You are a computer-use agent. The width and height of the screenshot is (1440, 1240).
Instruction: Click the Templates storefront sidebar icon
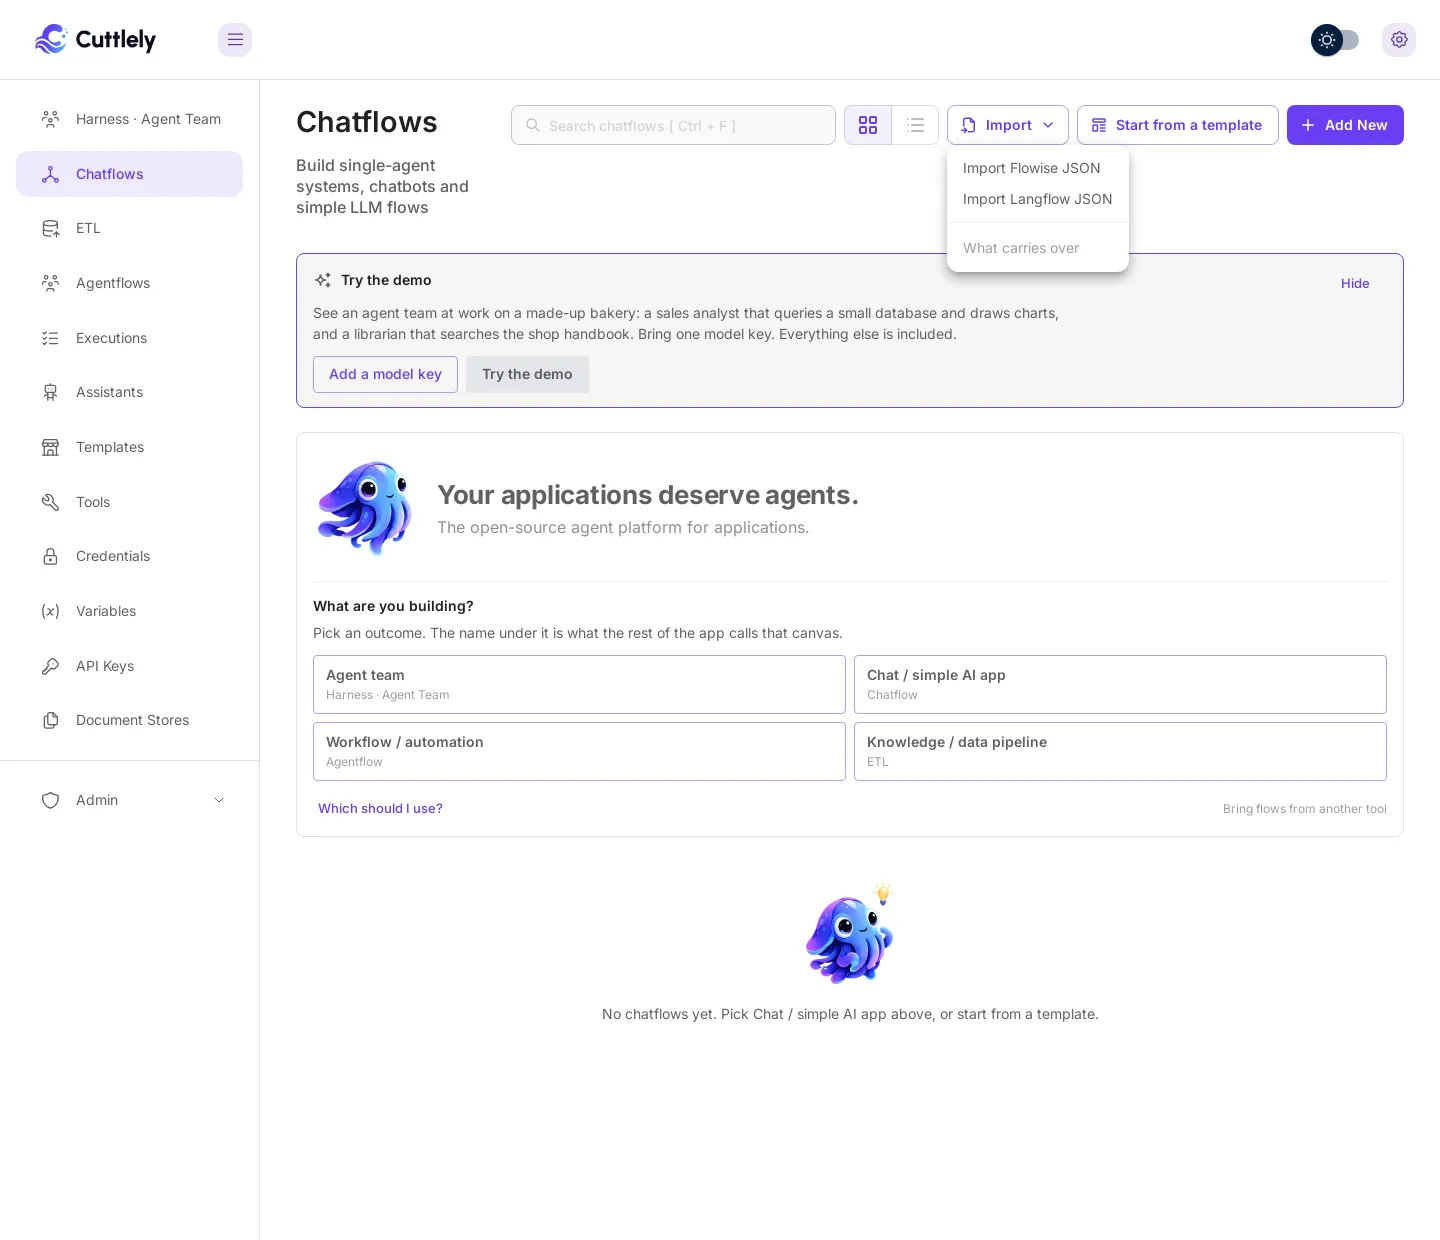coord(50,447)
